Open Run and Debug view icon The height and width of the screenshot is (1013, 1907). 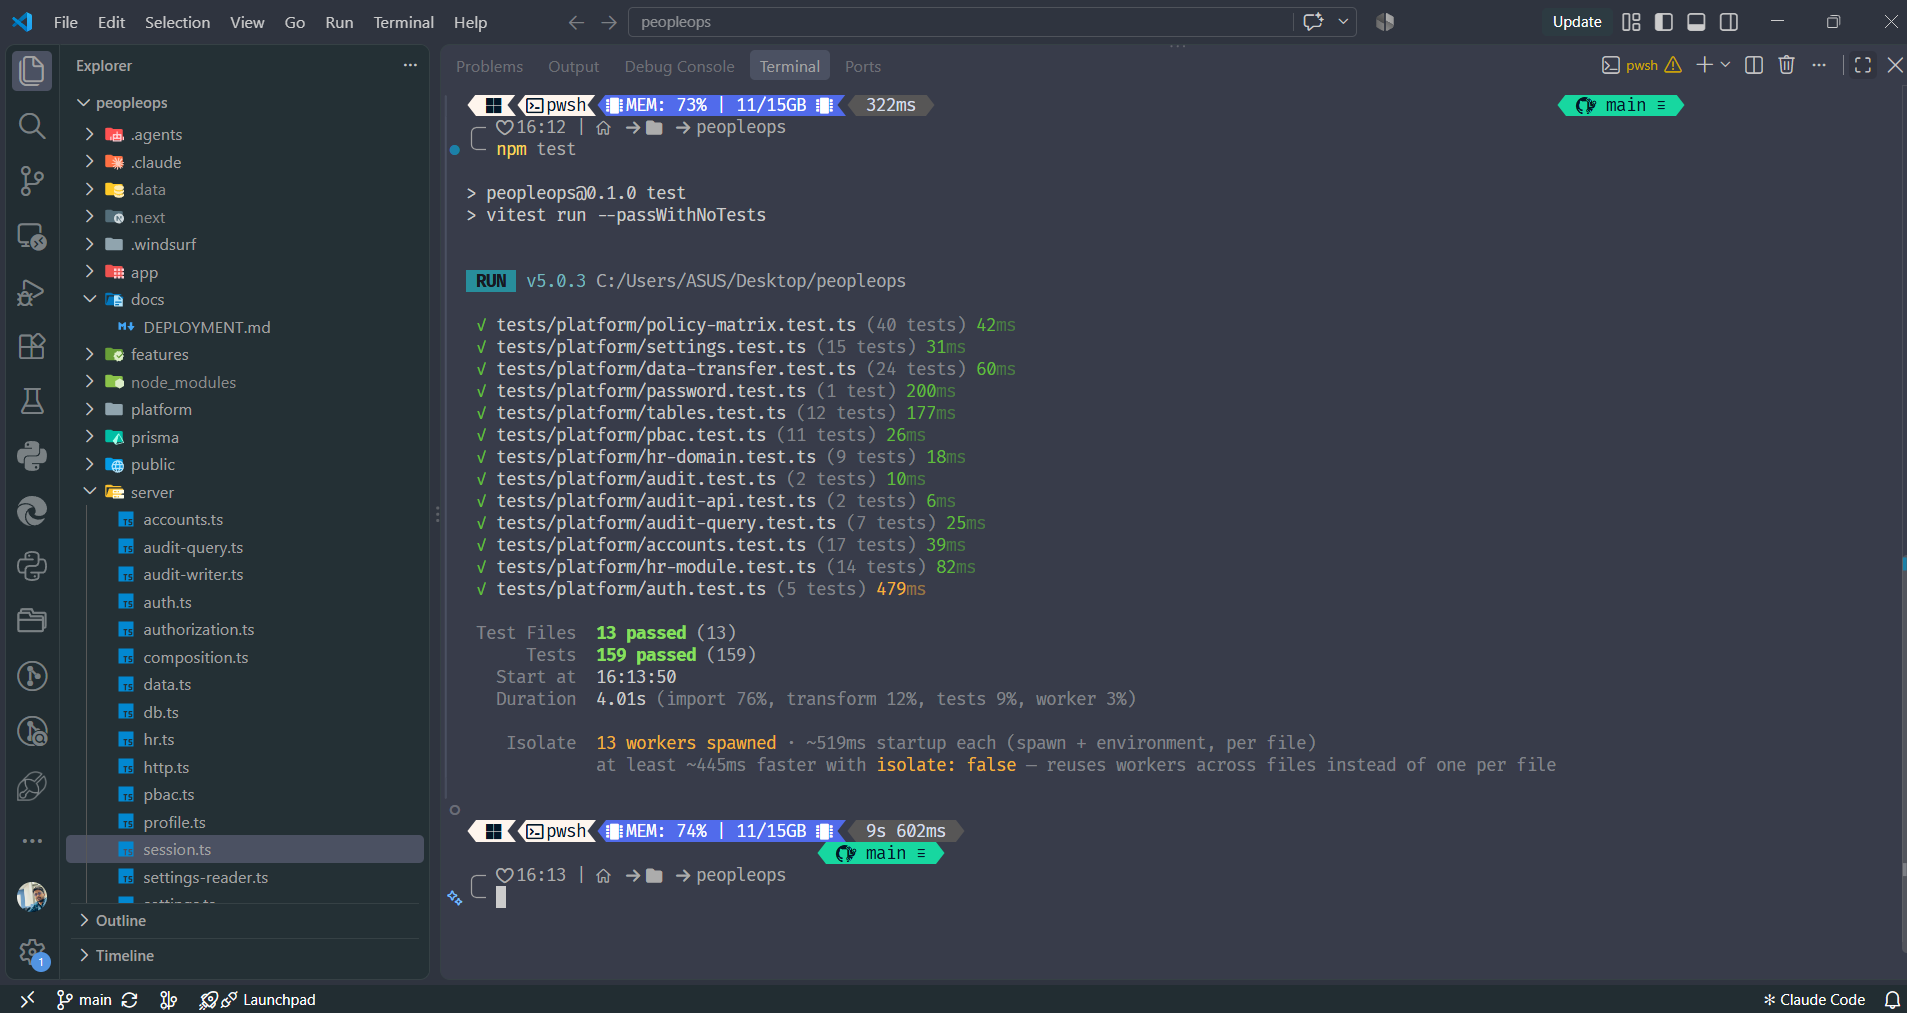point(32,292)
